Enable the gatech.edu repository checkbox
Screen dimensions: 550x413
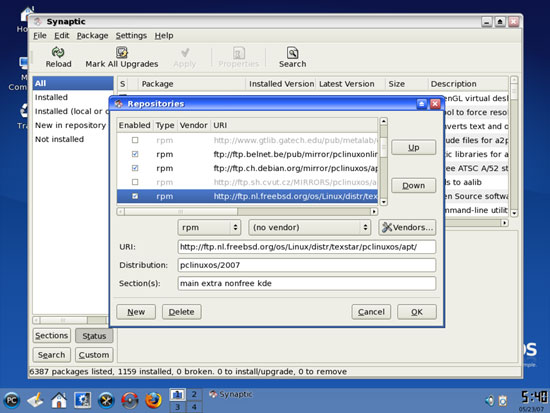click(x=135, y=140)
